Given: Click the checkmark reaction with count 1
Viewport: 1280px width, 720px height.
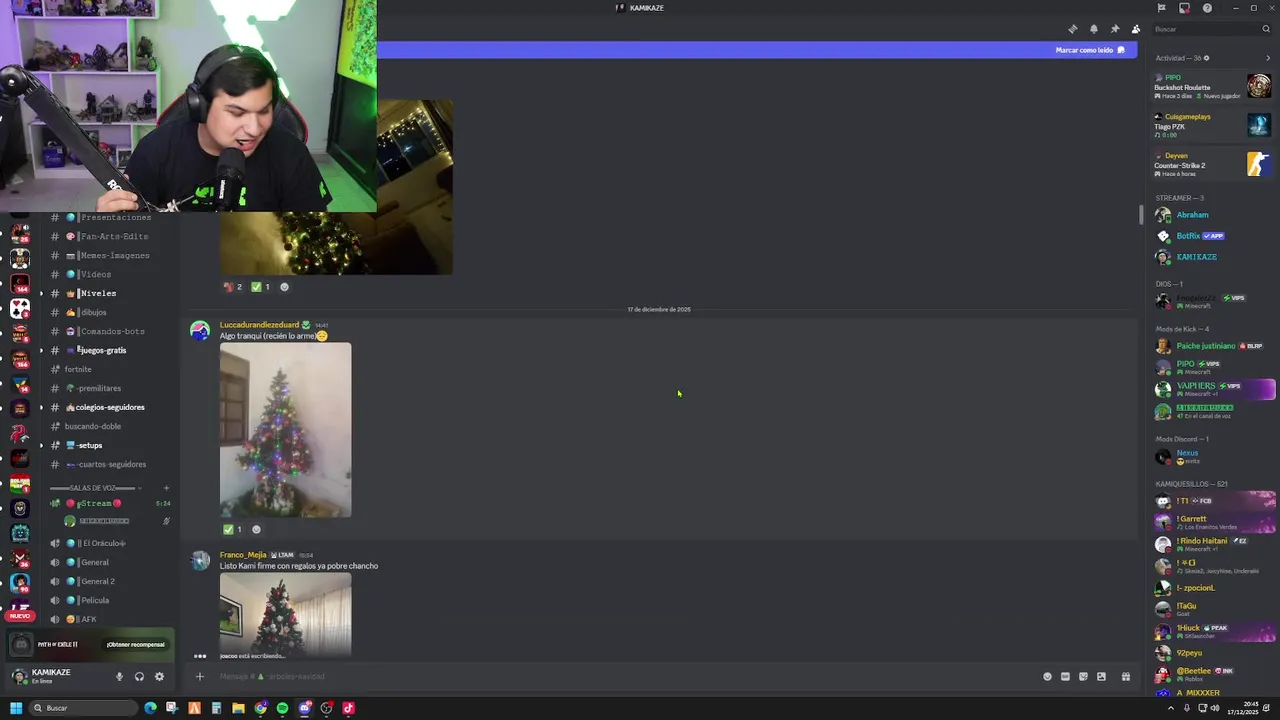Looking at the screenshot, I should (233, 529).
